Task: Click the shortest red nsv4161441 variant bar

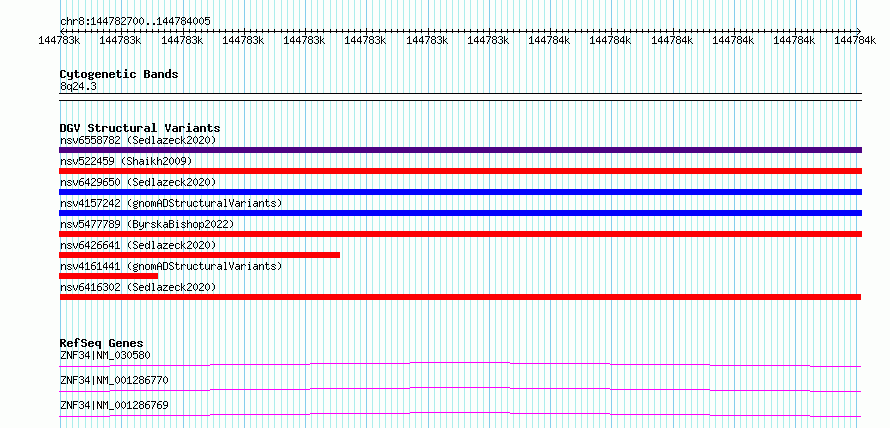Action: click(108, 276)
